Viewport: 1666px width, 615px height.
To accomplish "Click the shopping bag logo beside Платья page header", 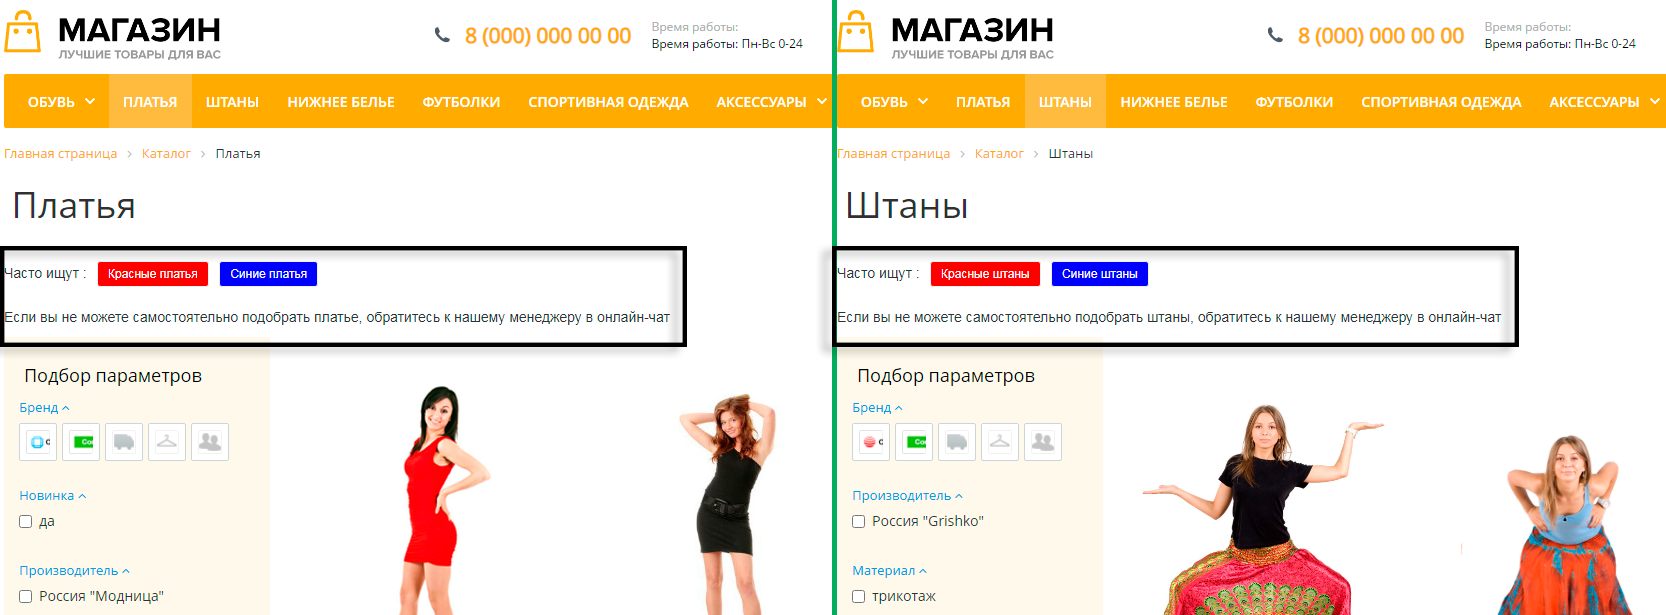I will (22, 32).
